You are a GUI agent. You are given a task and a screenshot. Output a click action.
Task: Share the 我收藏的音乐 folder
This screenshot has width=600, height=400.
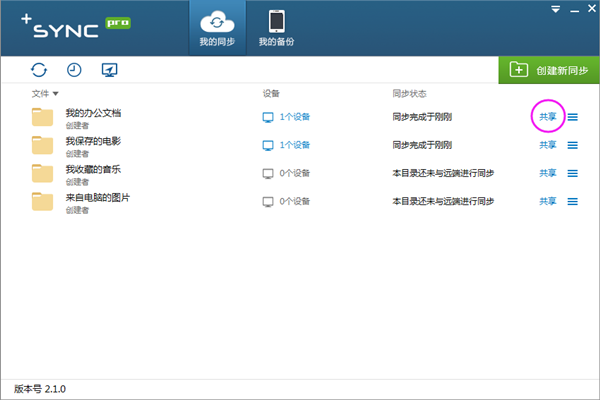point(548,173)
